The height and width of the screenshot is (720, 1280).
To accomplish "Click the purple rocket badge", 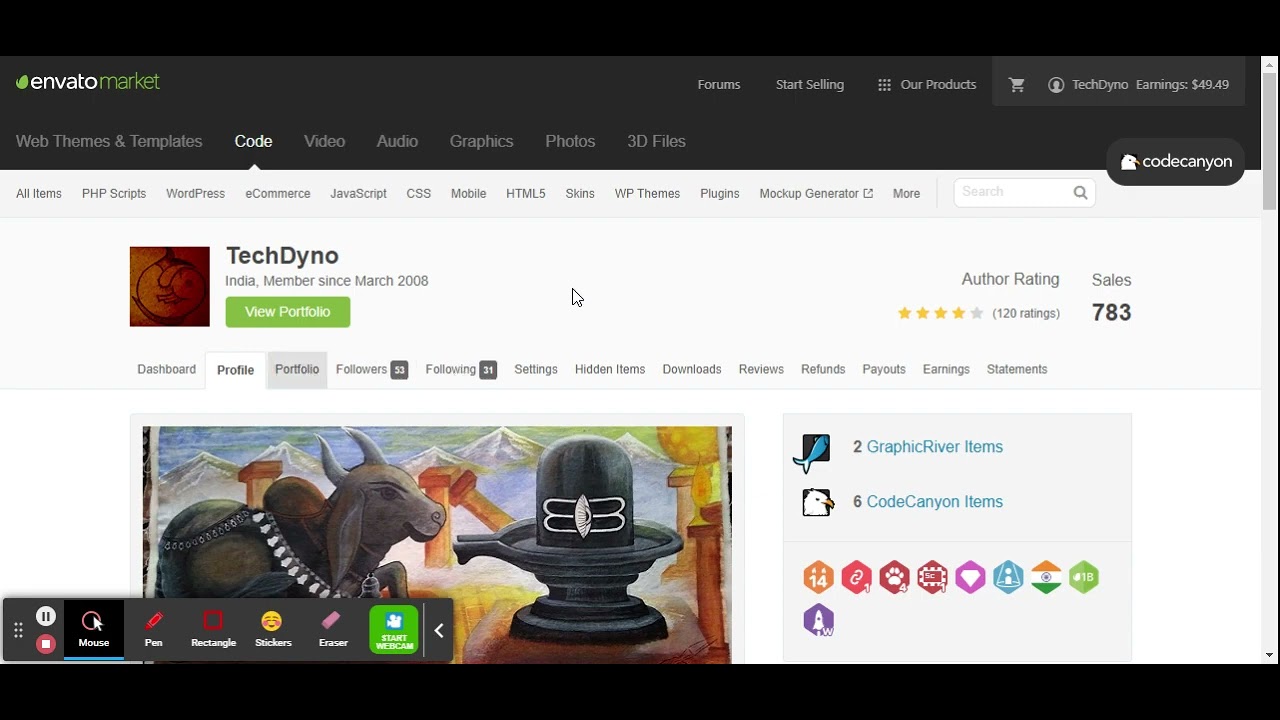I will pyautogui.click(x=818, y=620).
